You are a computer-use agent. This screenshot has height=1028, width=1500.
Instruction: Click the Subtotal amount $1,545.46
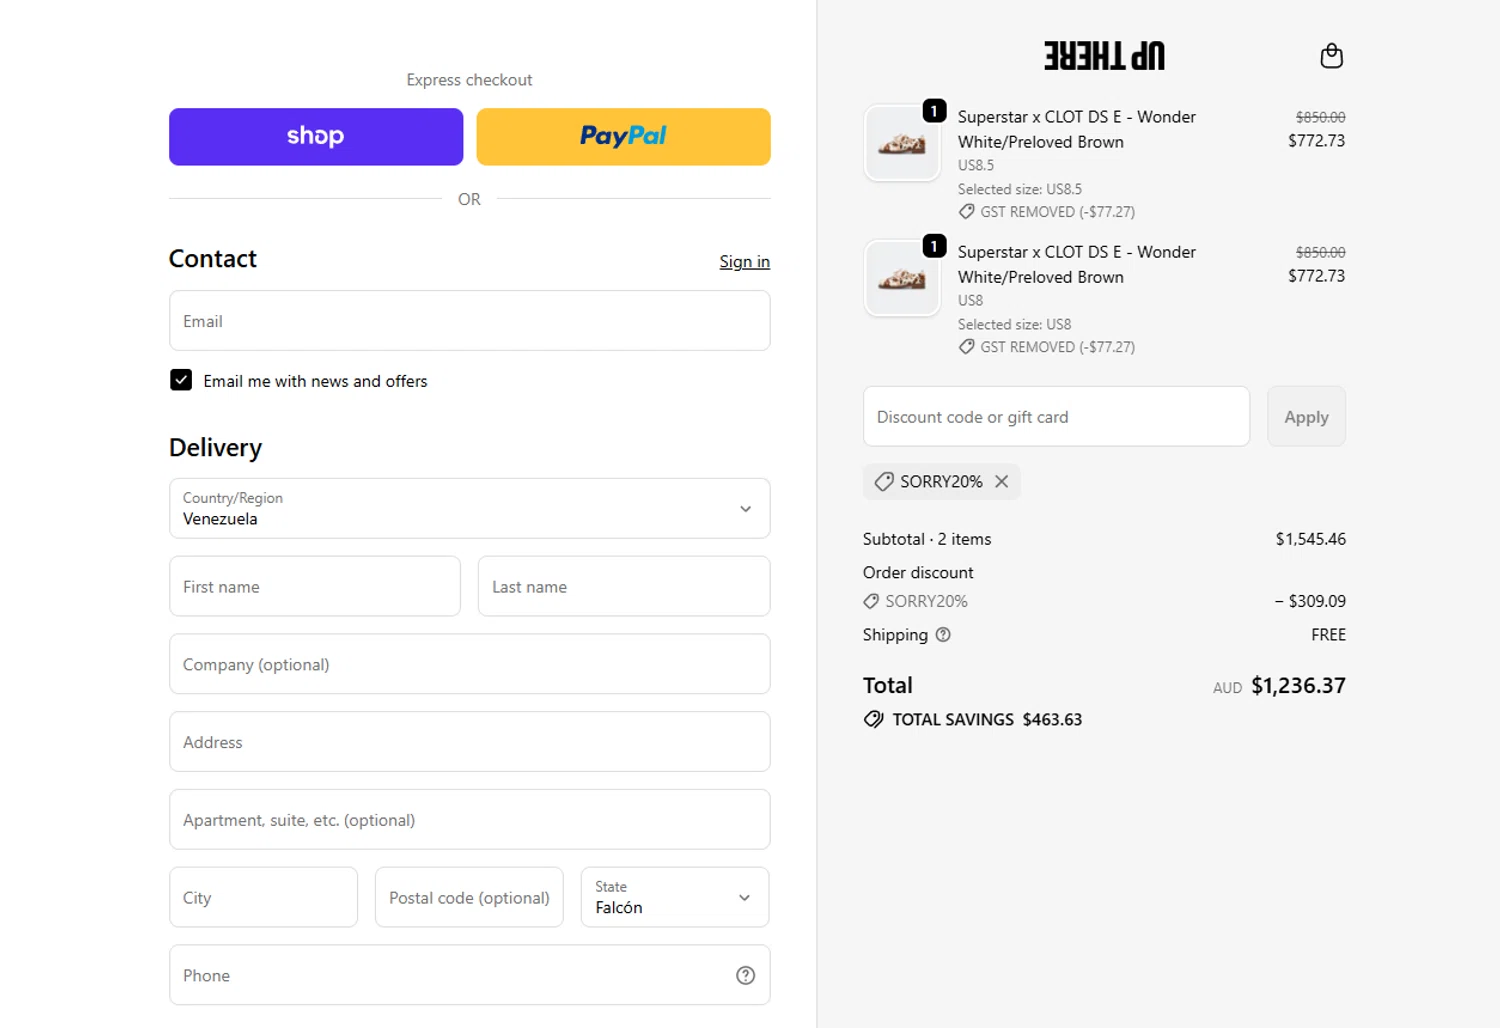click(1310, 539)
